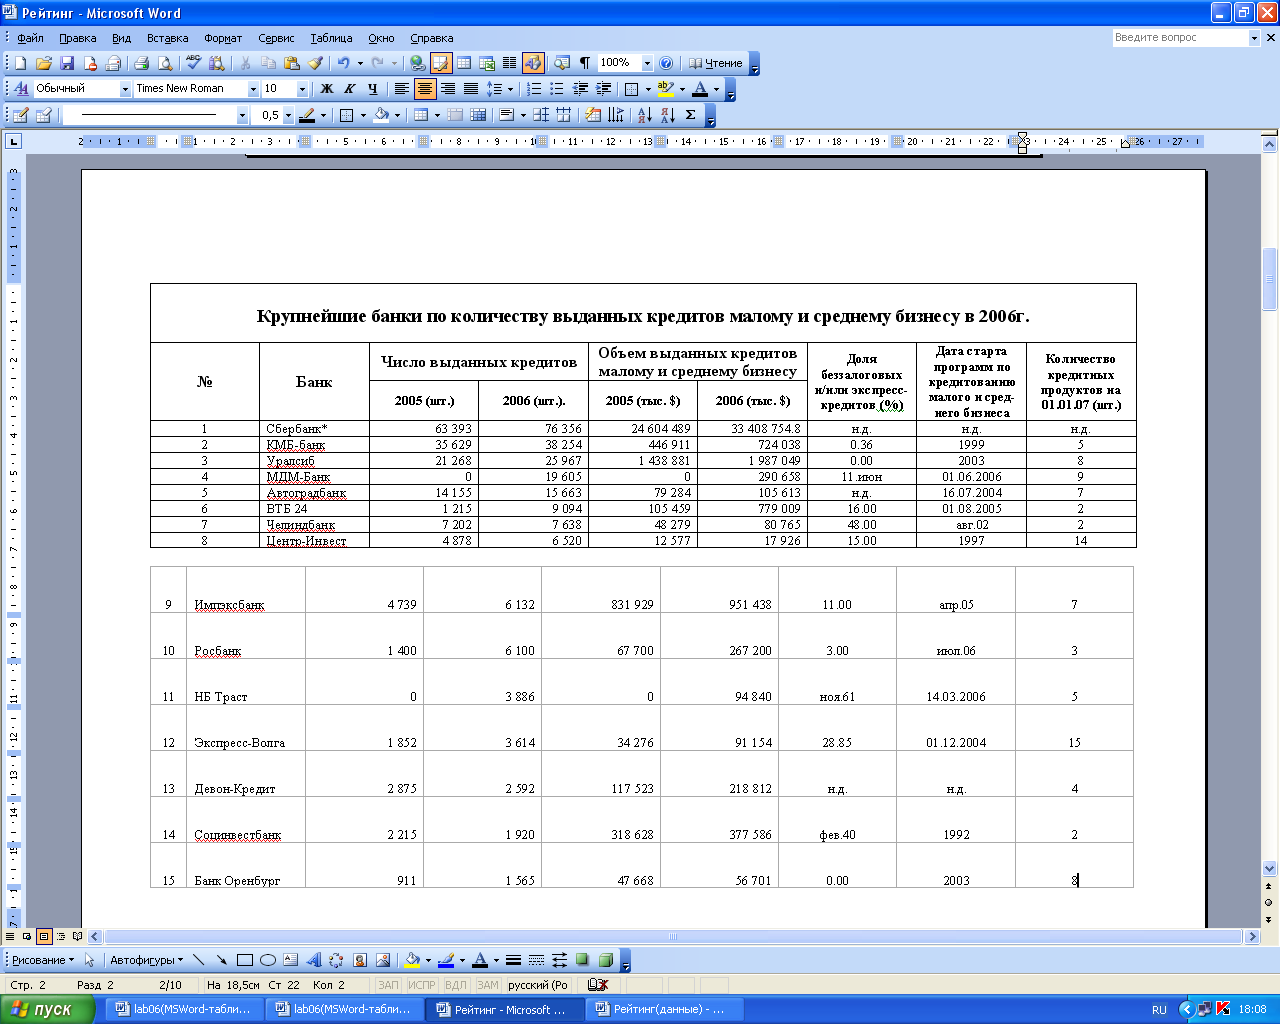The height and width of the screenshot is (1024, 1280).
Task: Toggle show paragraph marks ¶
Action: [x=585, y=63]
